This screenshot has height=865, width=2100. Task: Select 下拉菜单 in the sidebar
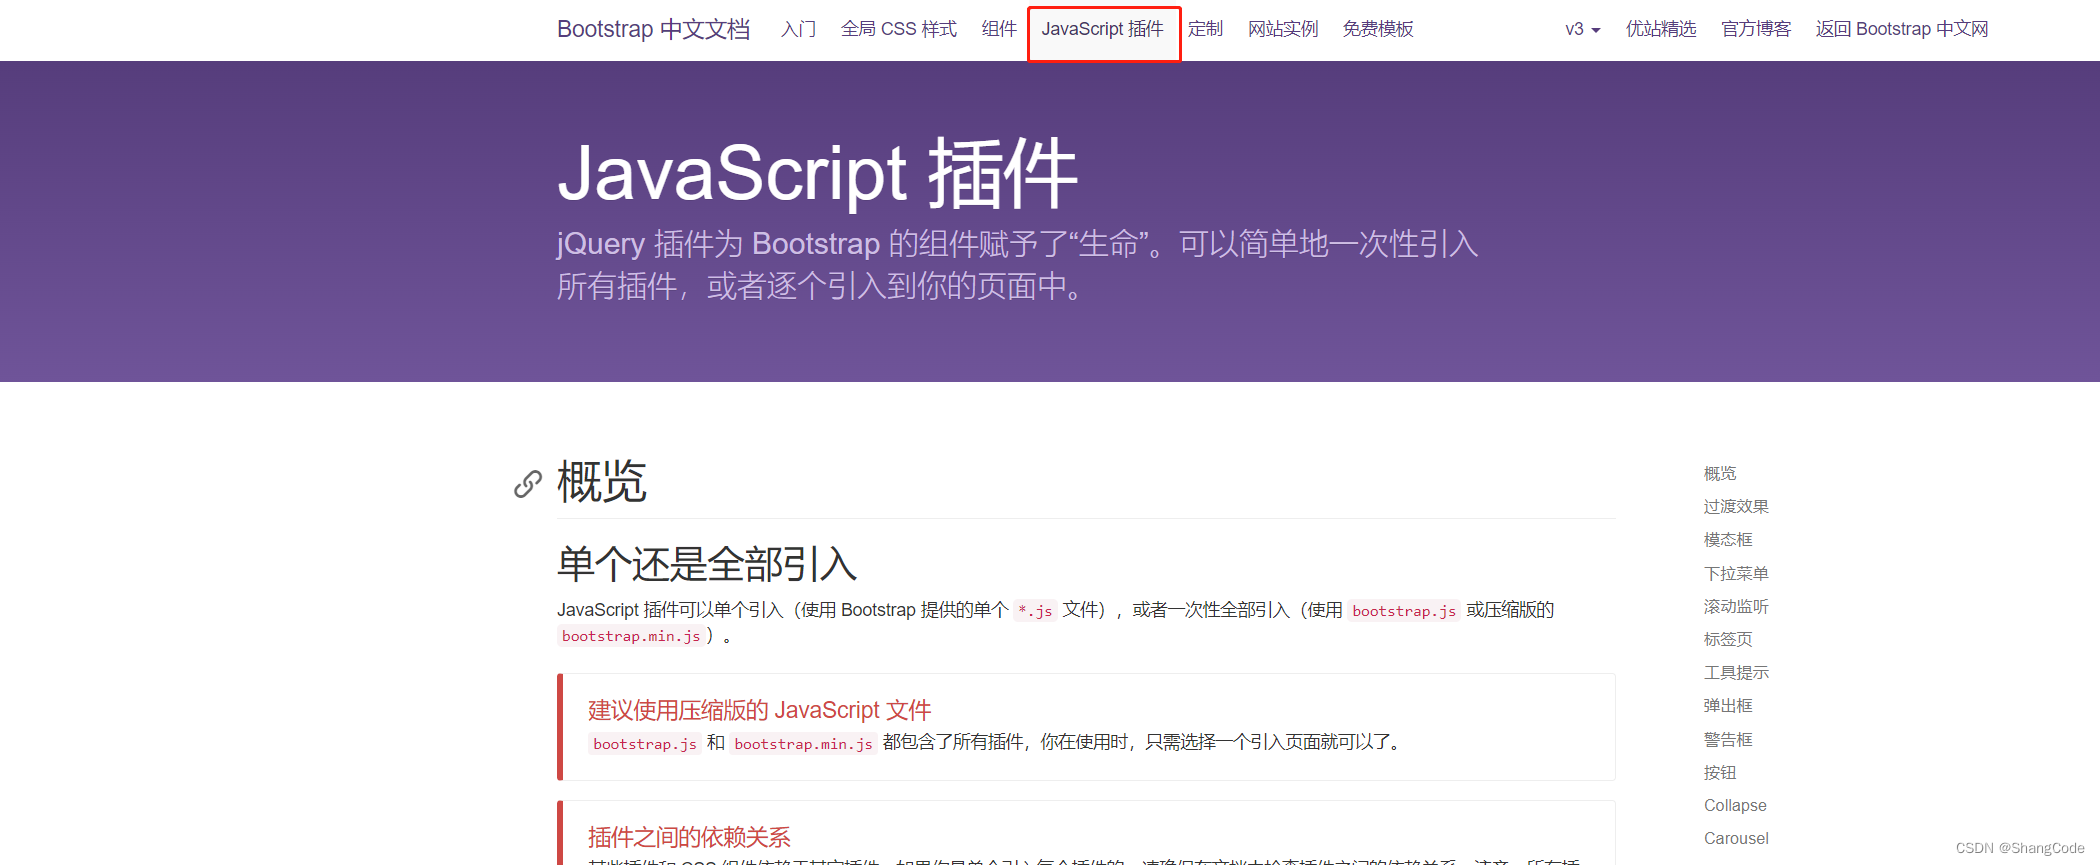1736,573
